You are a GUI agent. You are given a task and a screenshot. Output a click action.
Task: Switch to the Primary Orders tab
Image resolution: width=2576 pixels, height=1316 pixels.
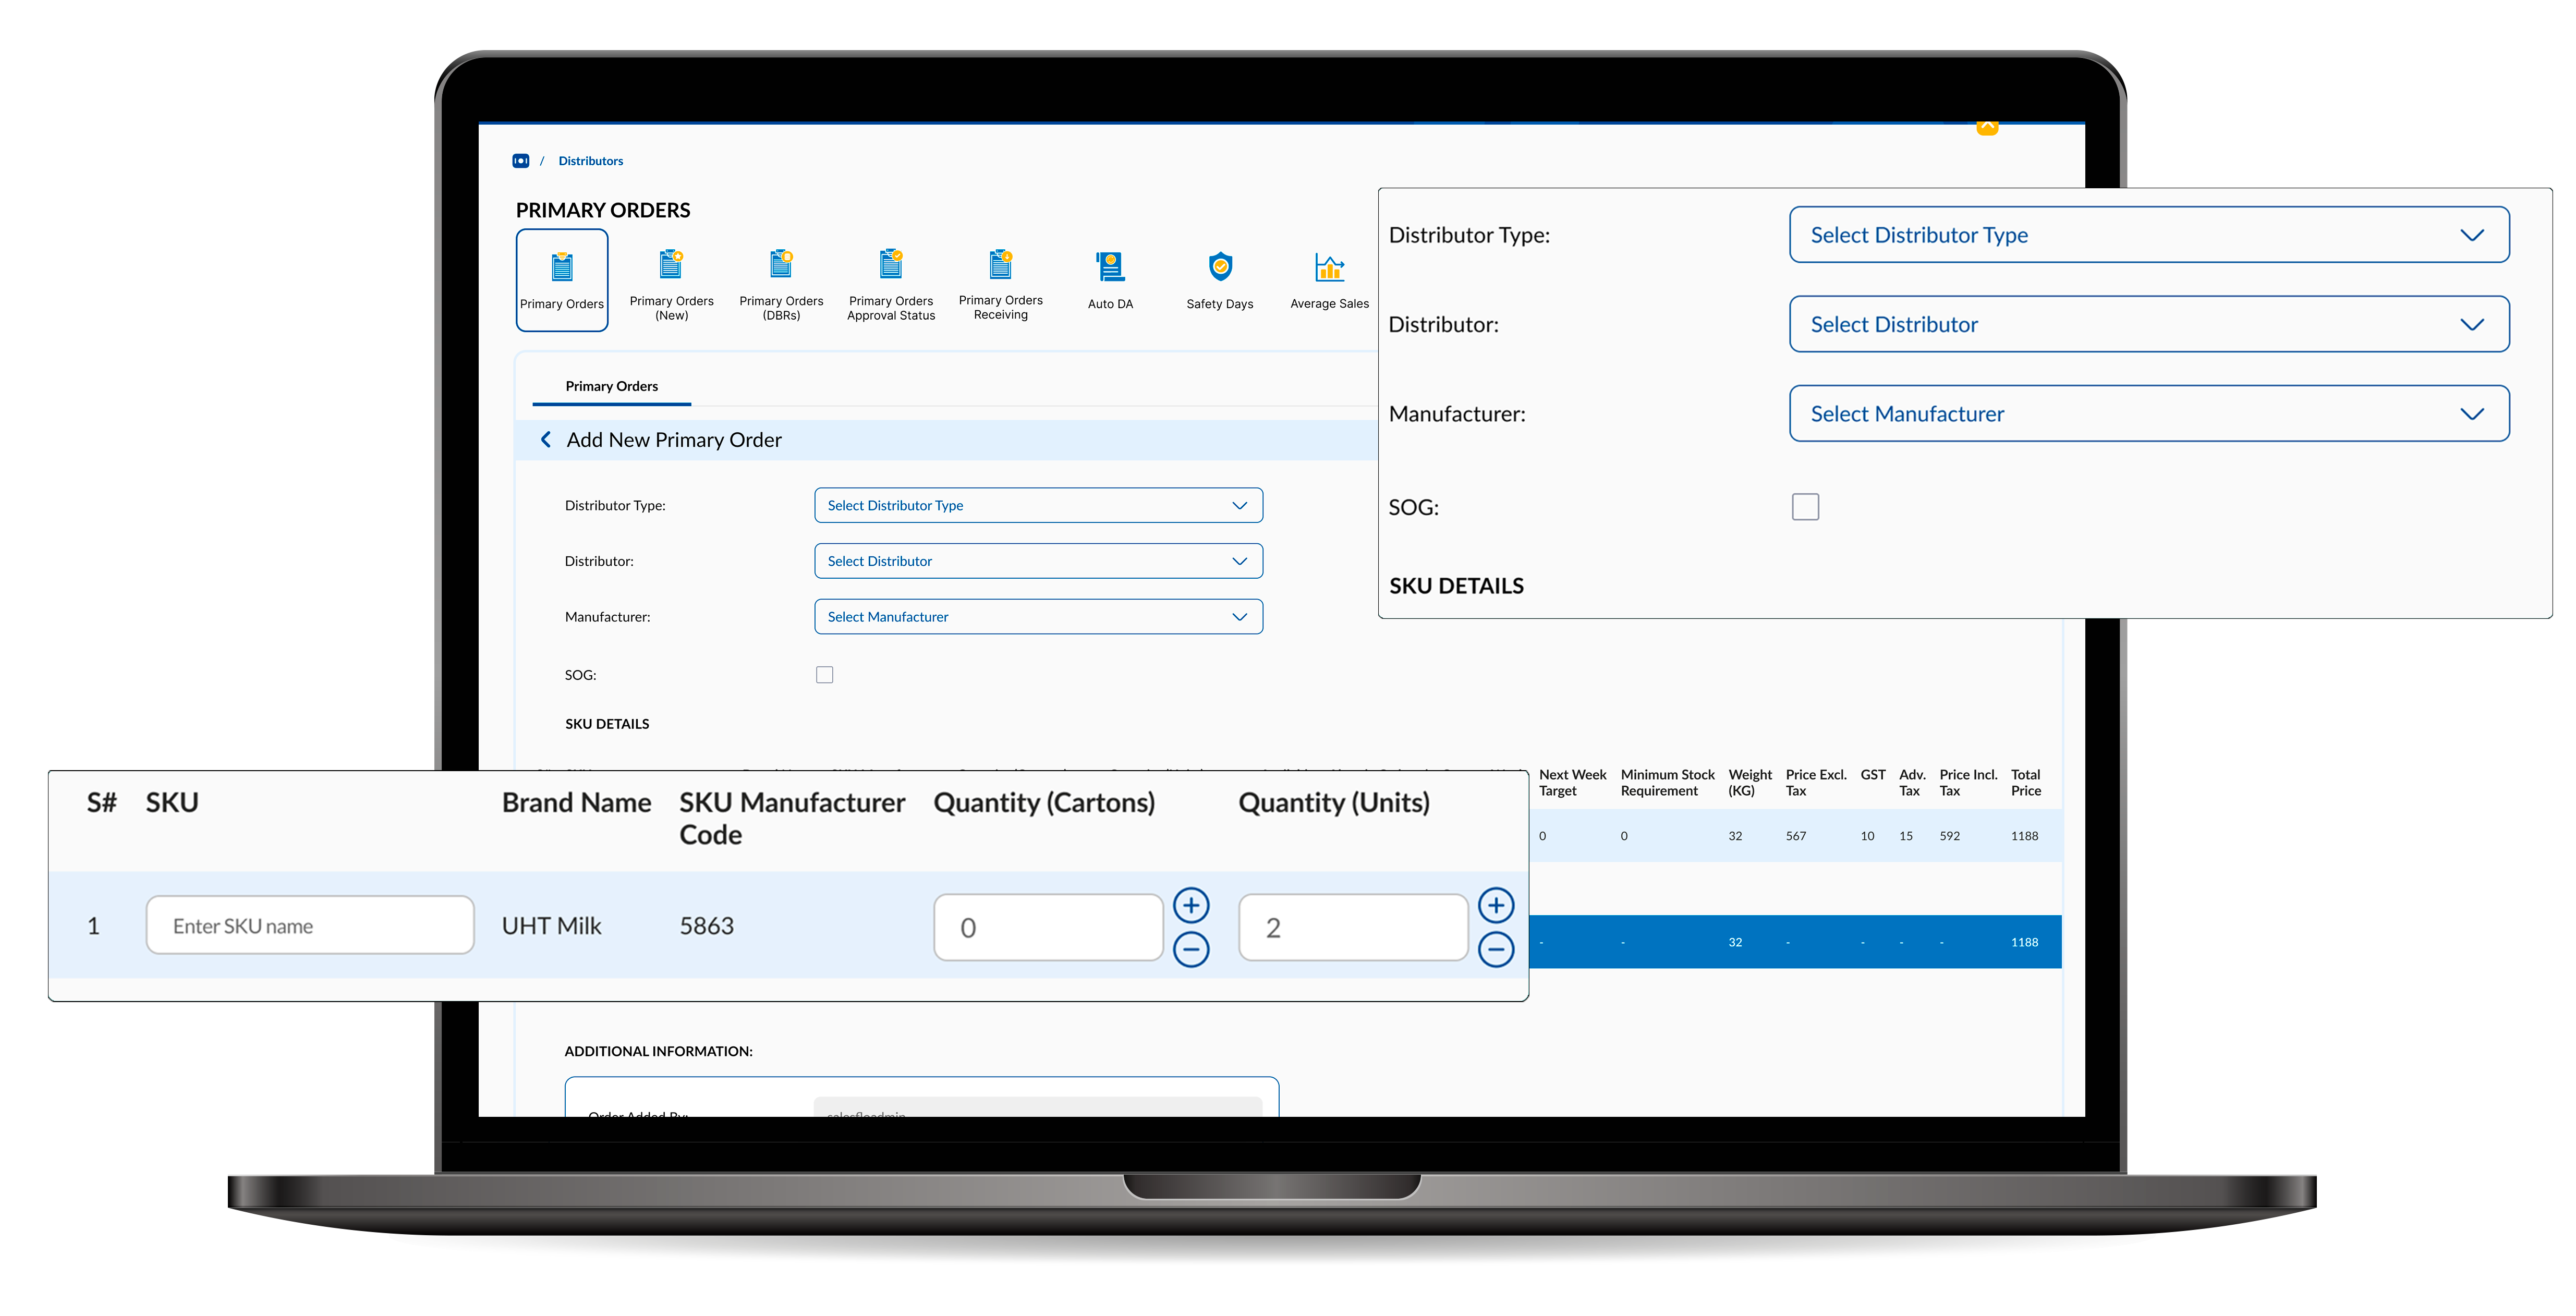point(611,387)
